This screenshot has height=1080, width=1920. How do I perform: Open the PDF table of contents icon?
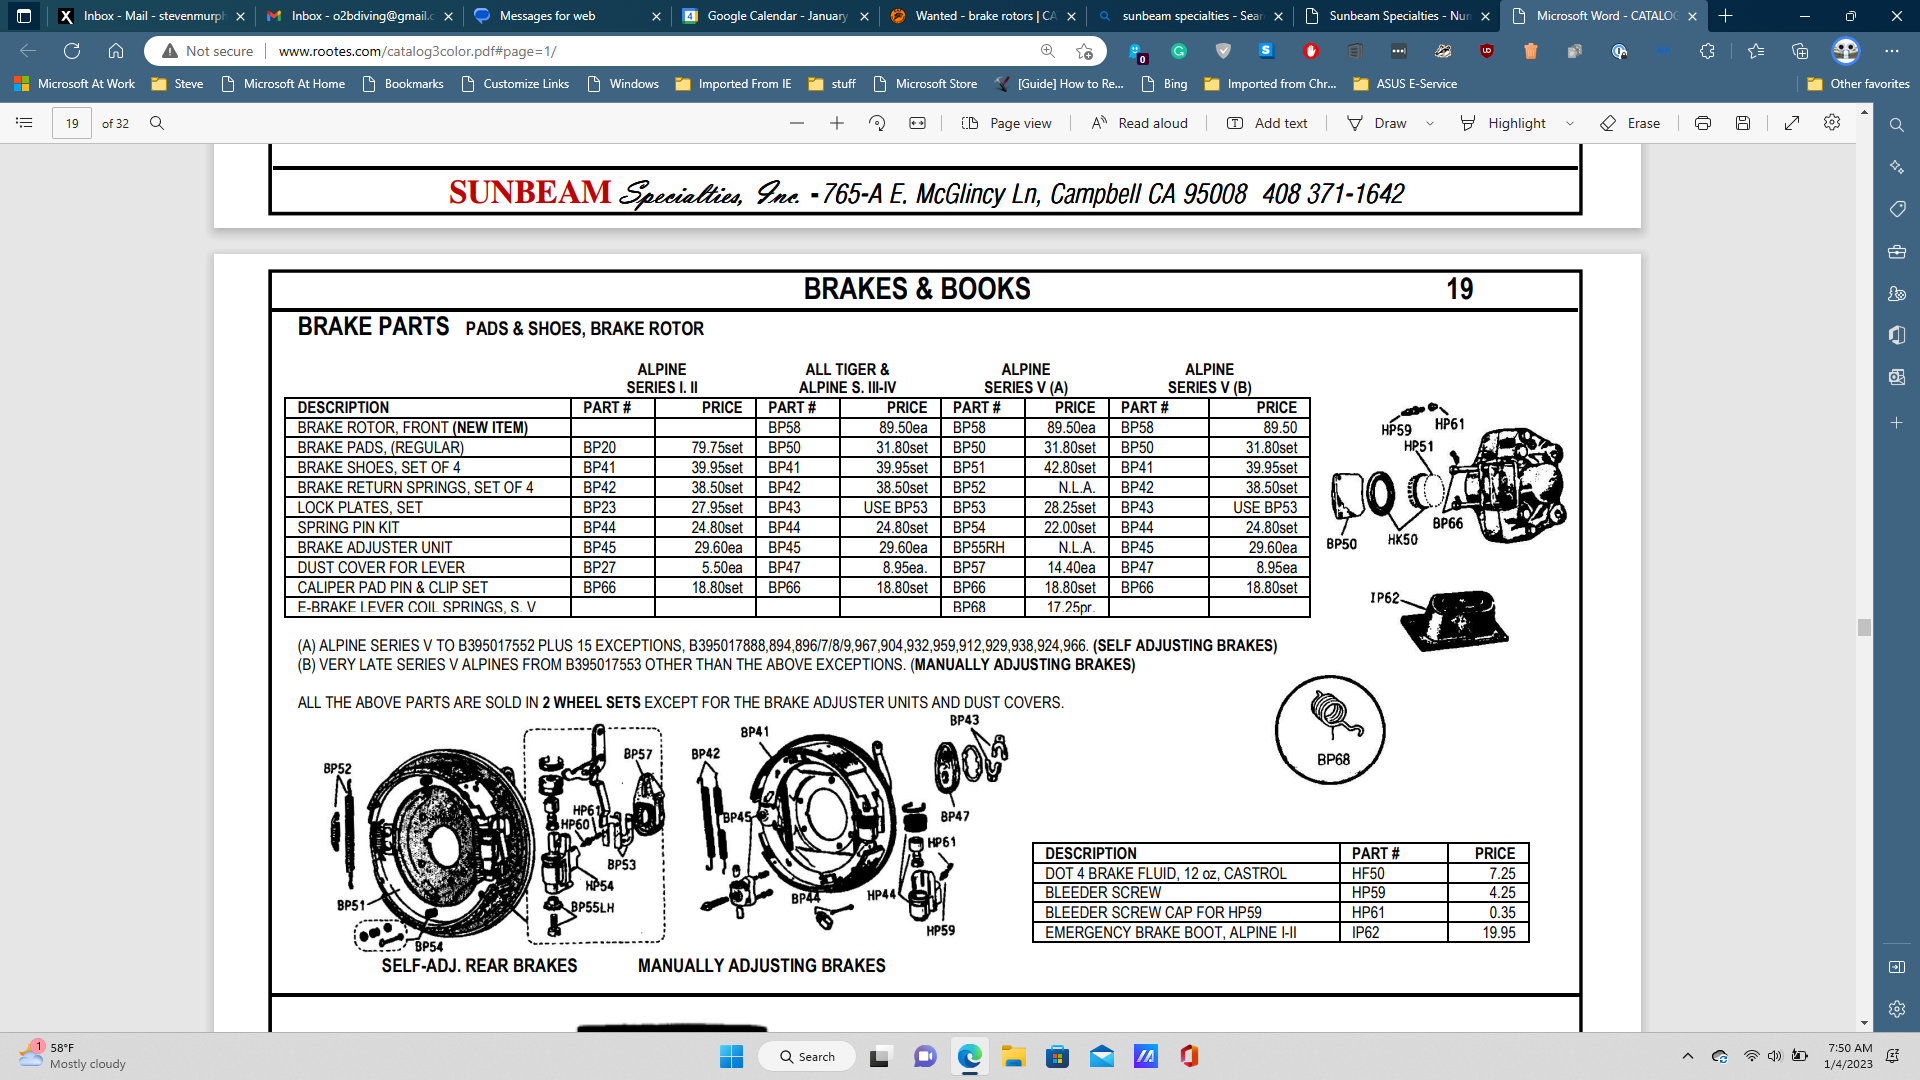tap(25, 123)
